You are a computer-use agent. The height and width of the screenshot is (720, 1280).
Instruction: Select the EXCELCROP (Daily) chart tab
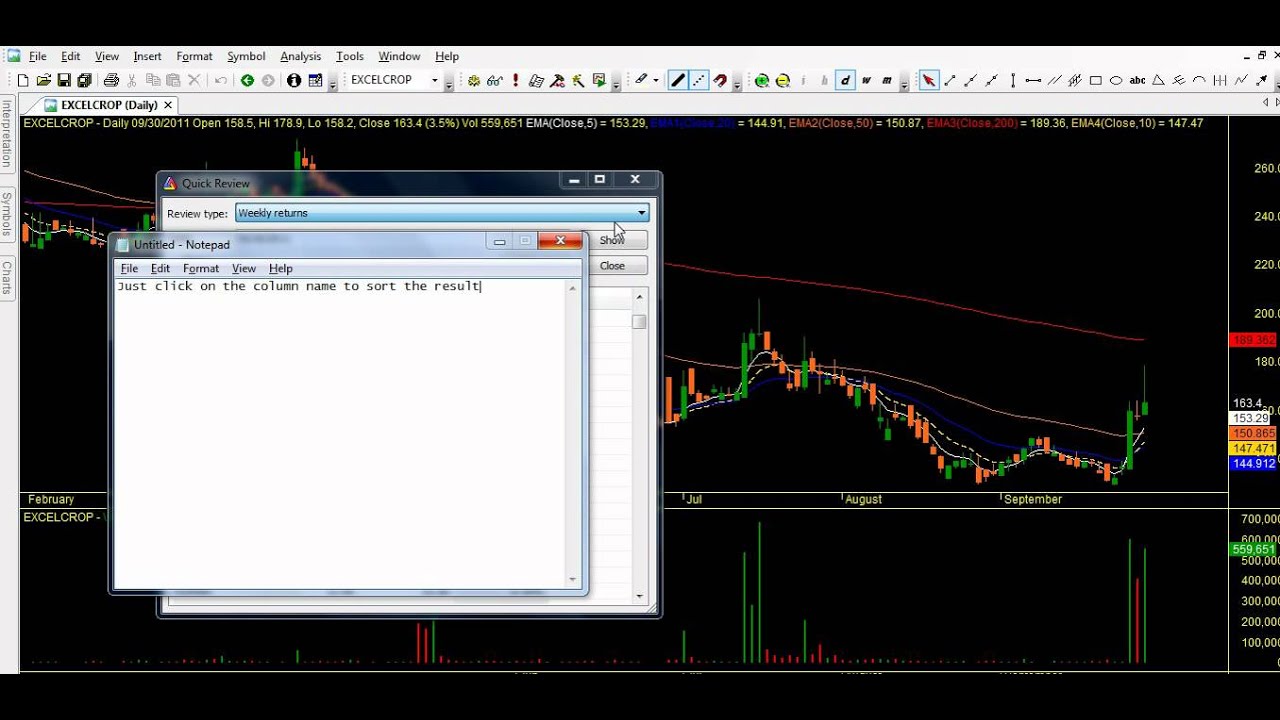pos(109,105)
